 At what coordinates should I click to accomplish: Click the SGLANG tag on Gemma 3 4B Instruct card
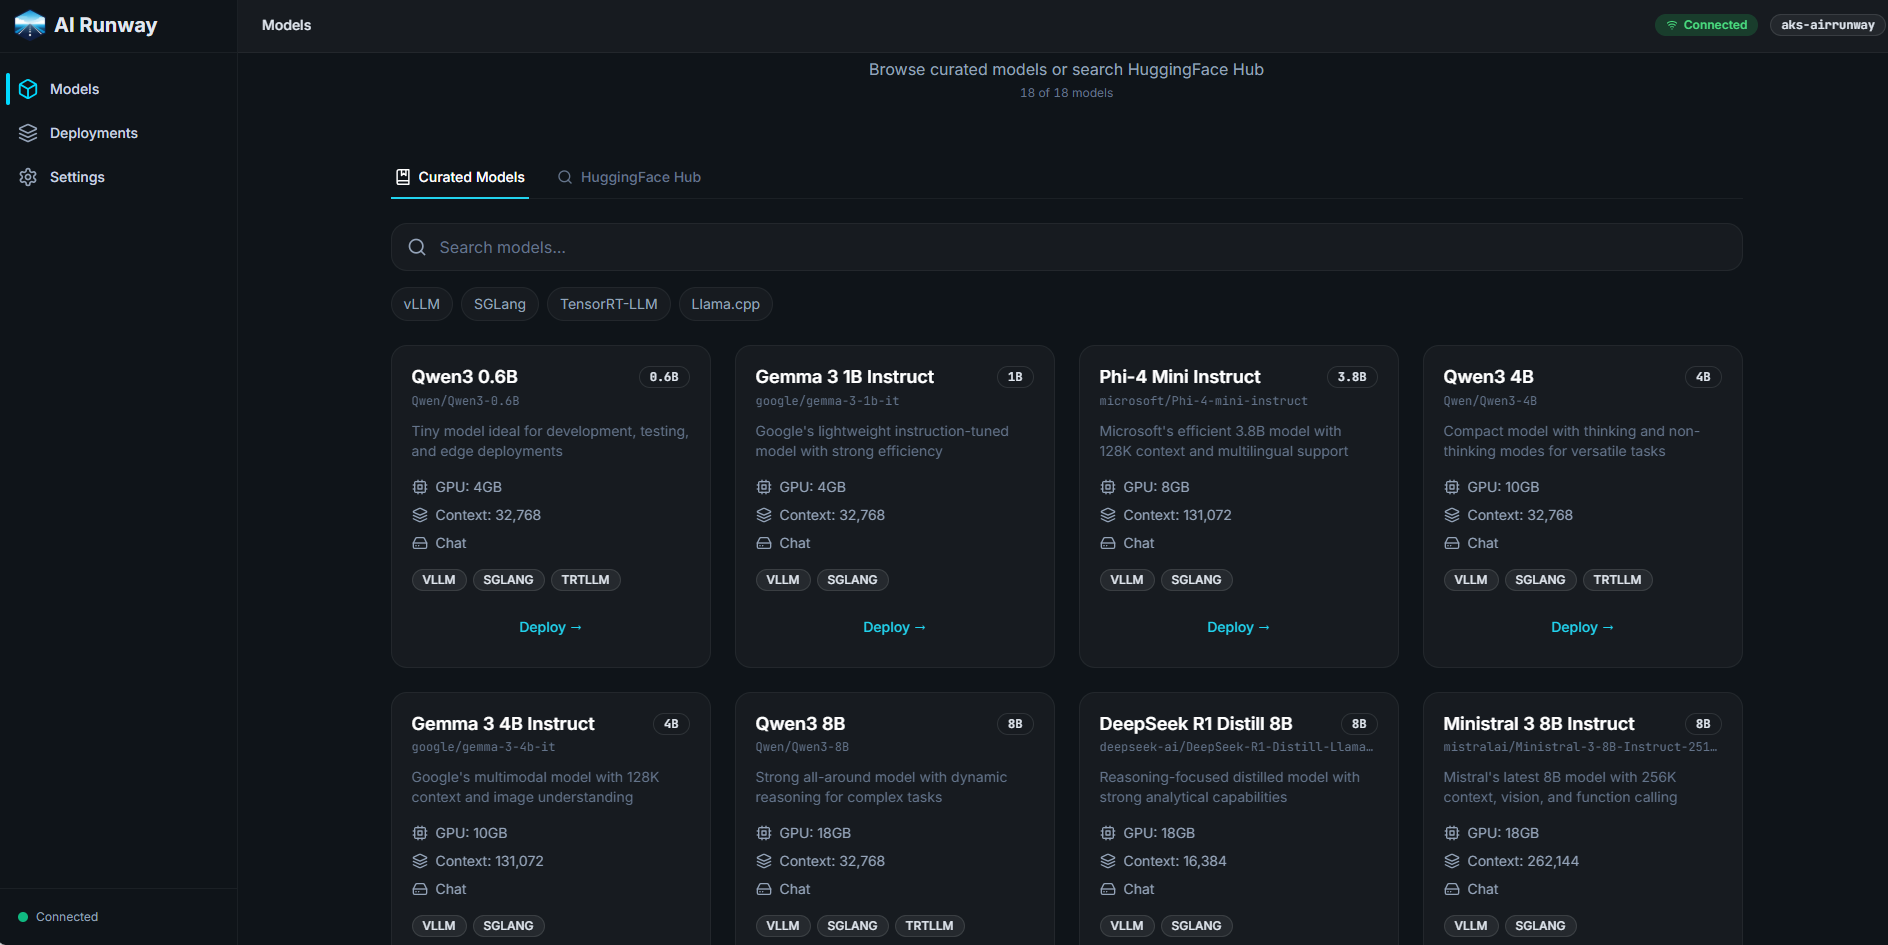[x=509, y=926]
